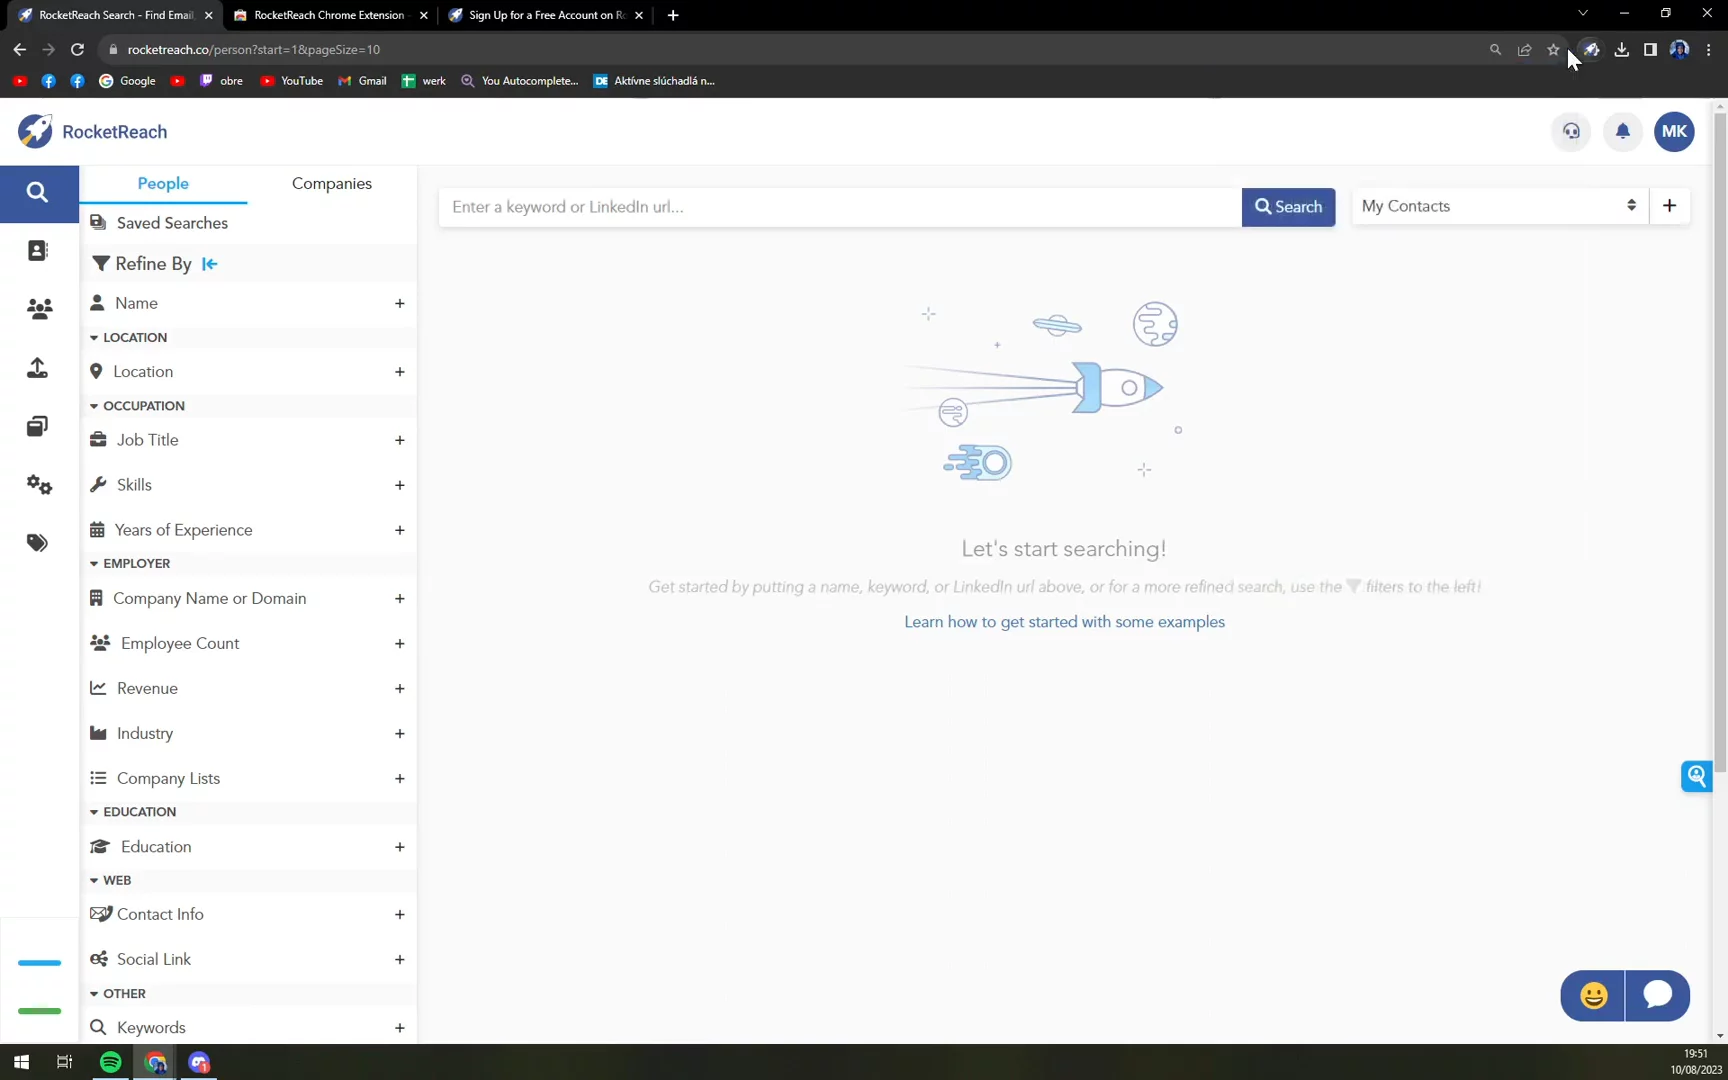The image size is (1728, 1080).
Task: Click the blue Search button
Action: click(x=1288, y=207)
